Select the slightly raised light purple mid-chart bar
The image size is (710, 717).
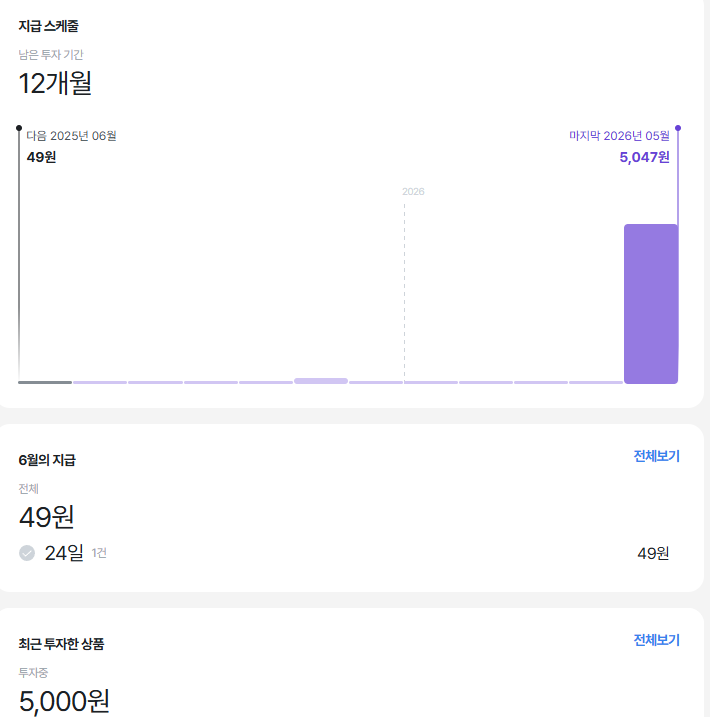[321, 381]
